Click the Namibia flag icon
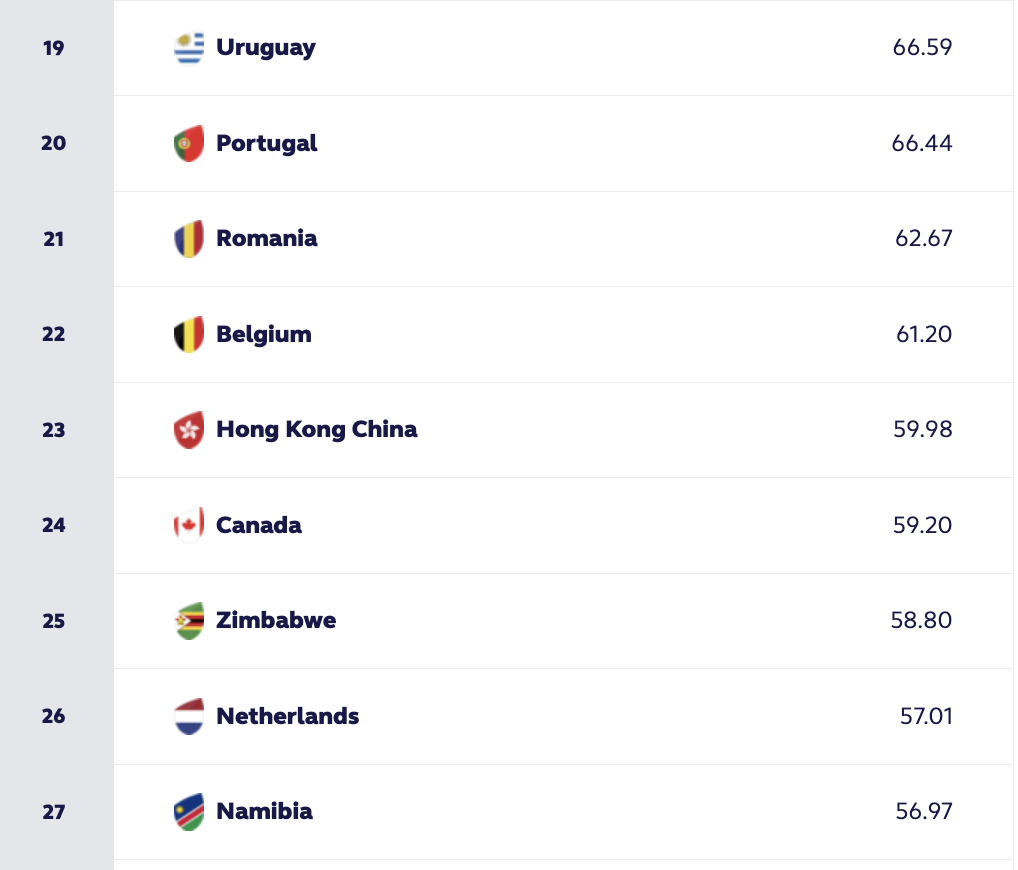This screenshot has height=870, width=1018. click(189, 811)
